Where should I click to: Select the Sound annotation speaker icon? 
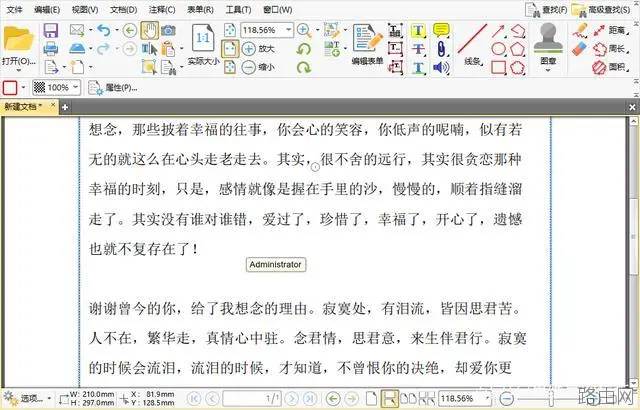click(x=441, y=67)
